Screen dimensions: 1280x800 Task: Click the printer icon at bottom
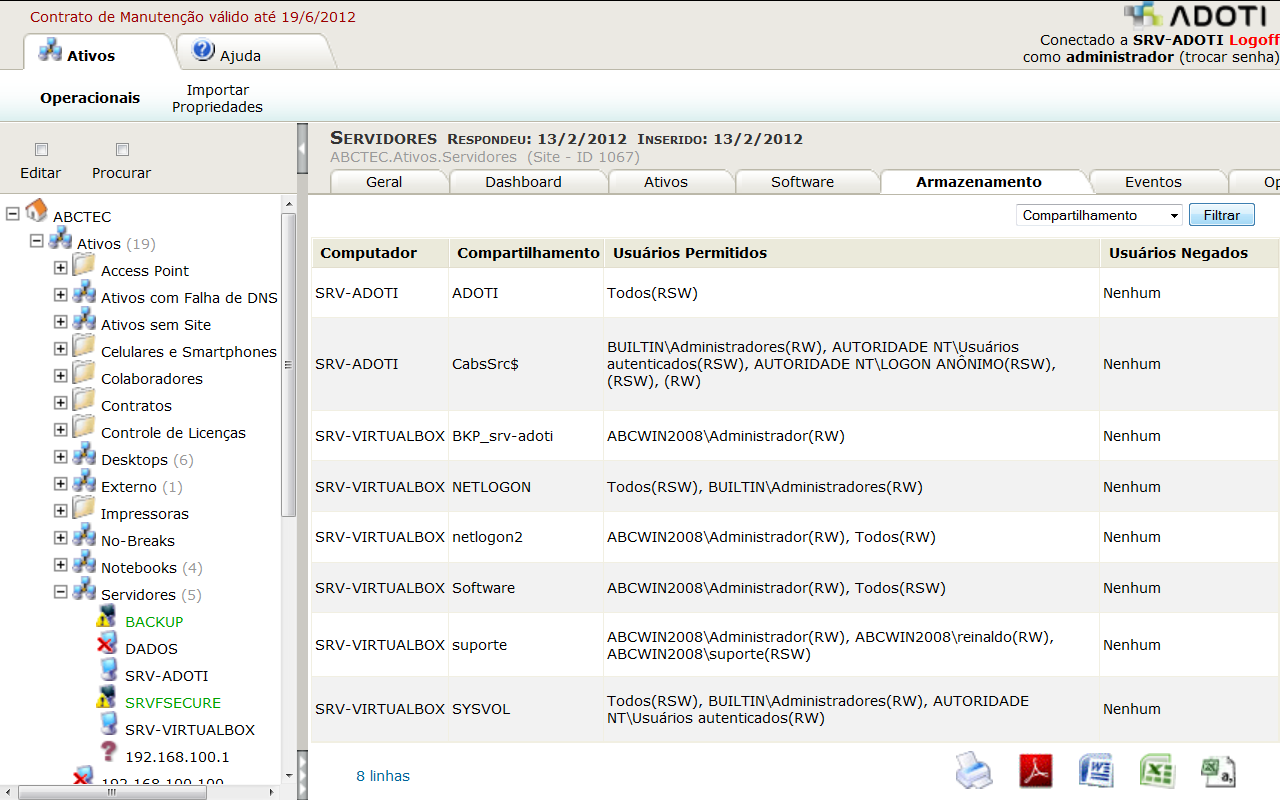pos(974,771)
